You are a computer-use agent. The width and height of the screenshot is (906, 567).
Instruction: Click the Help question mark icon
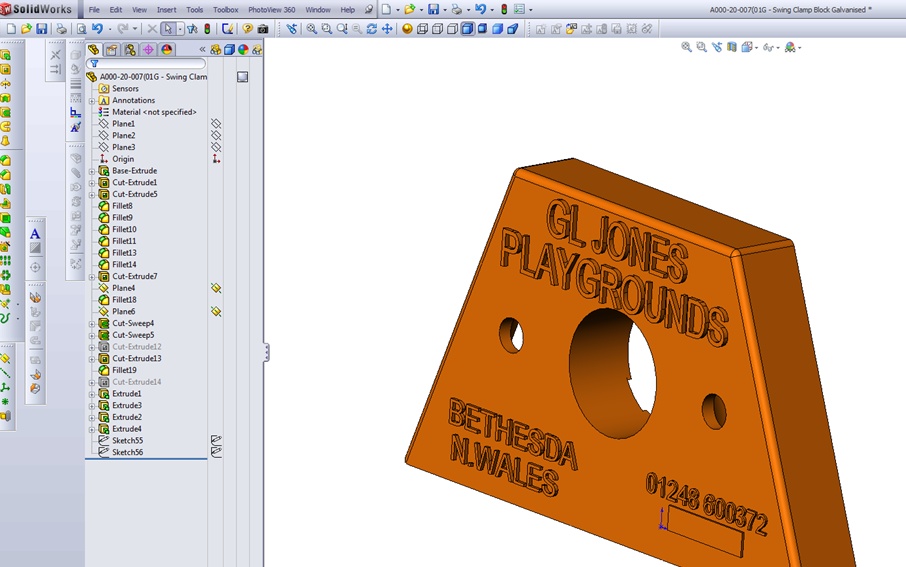(x=247, y=28)
